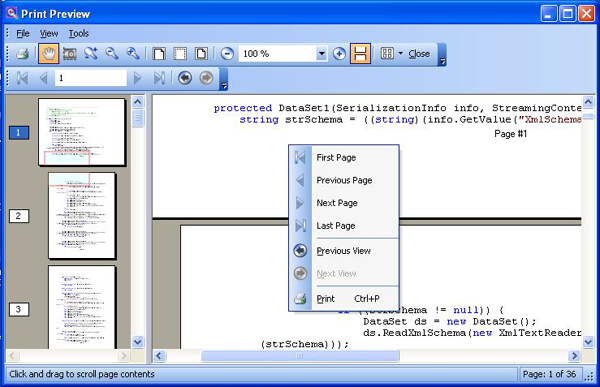This screenshot has height=387, width=600.
Task: Open the multiple pages dropdown arrow
Action: tap(401, 54)
